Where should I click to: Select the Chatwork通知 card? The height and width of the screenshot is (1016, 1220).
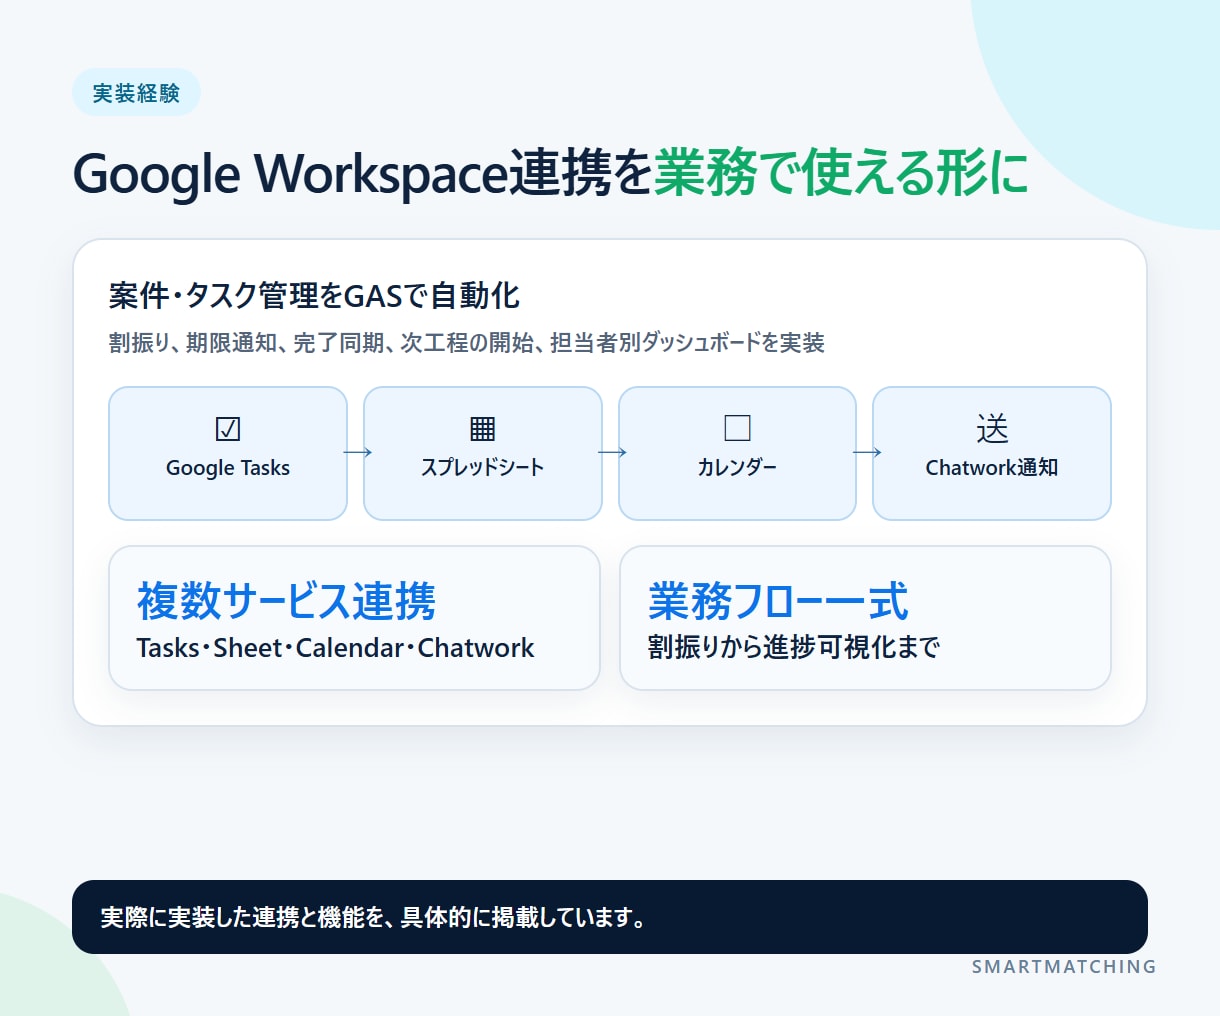coord(992,453)
